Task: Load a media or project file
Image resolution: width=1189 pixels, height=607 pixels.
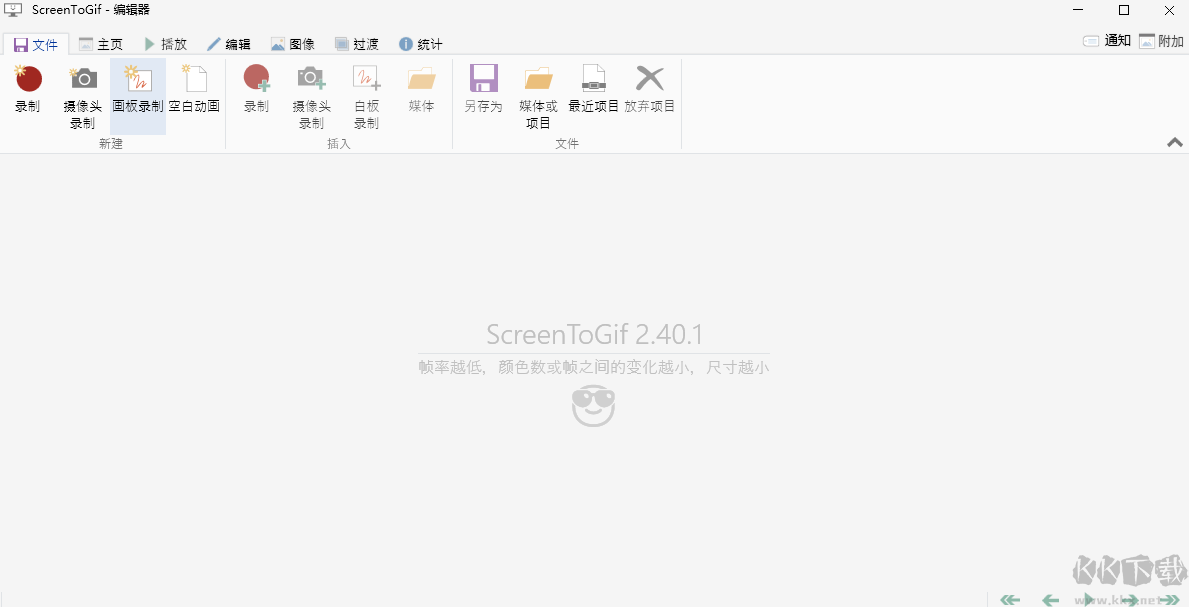Action: point(538,90)
